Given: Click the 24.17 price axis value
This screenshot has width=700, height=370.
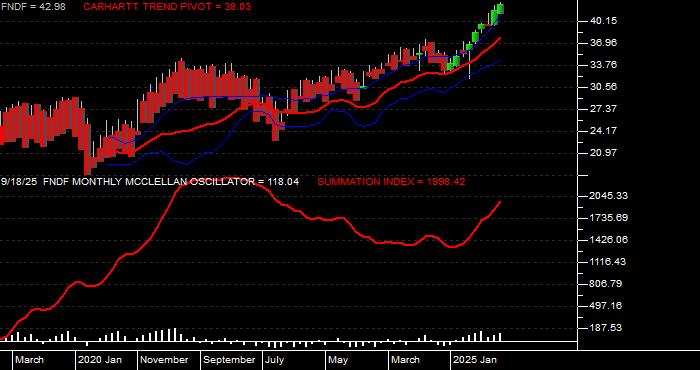Looking at the screenshot, I should coord(604,131).
